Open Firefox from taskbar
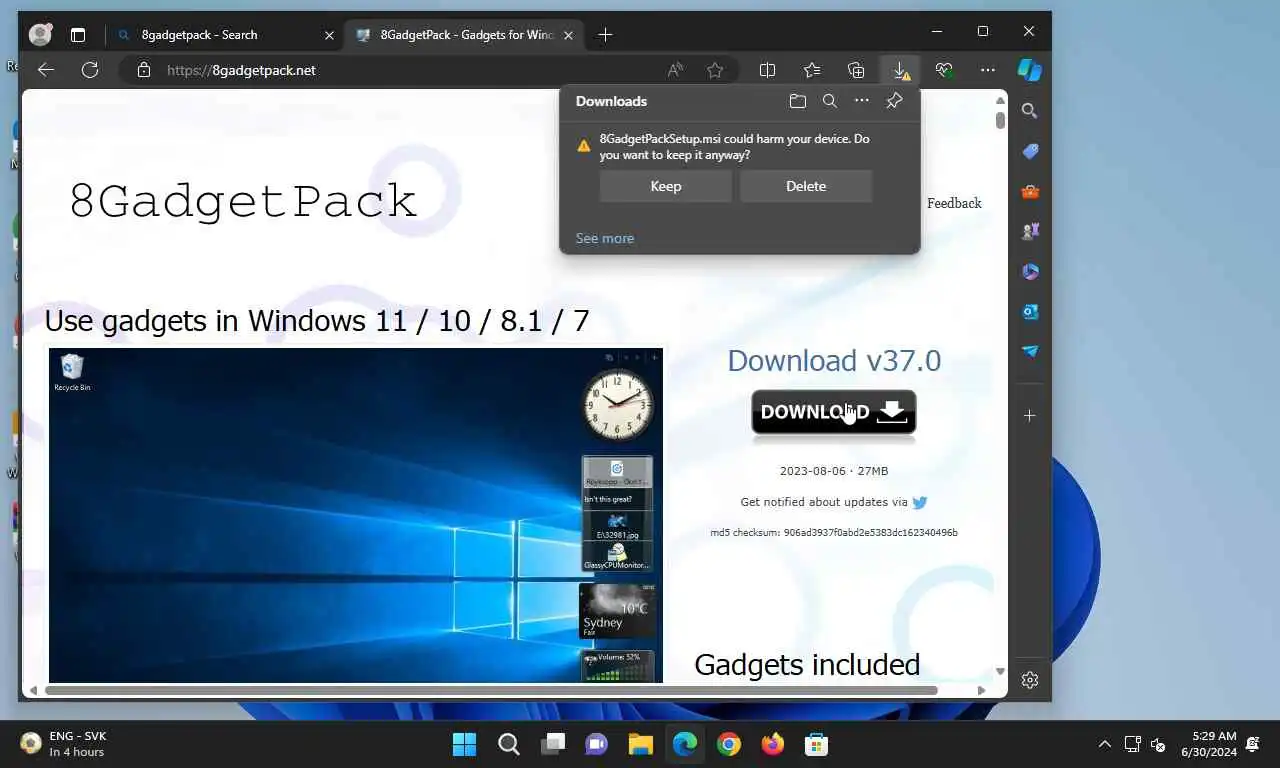 click(772, 744)
